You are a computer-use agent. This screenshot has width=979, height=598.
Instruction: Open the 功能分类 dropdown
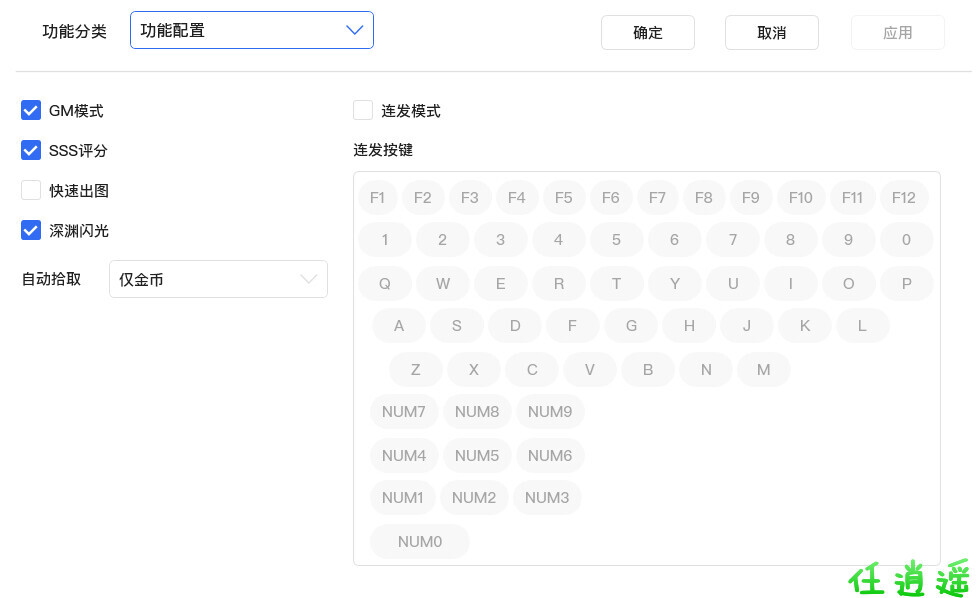(x=252, y=31)
